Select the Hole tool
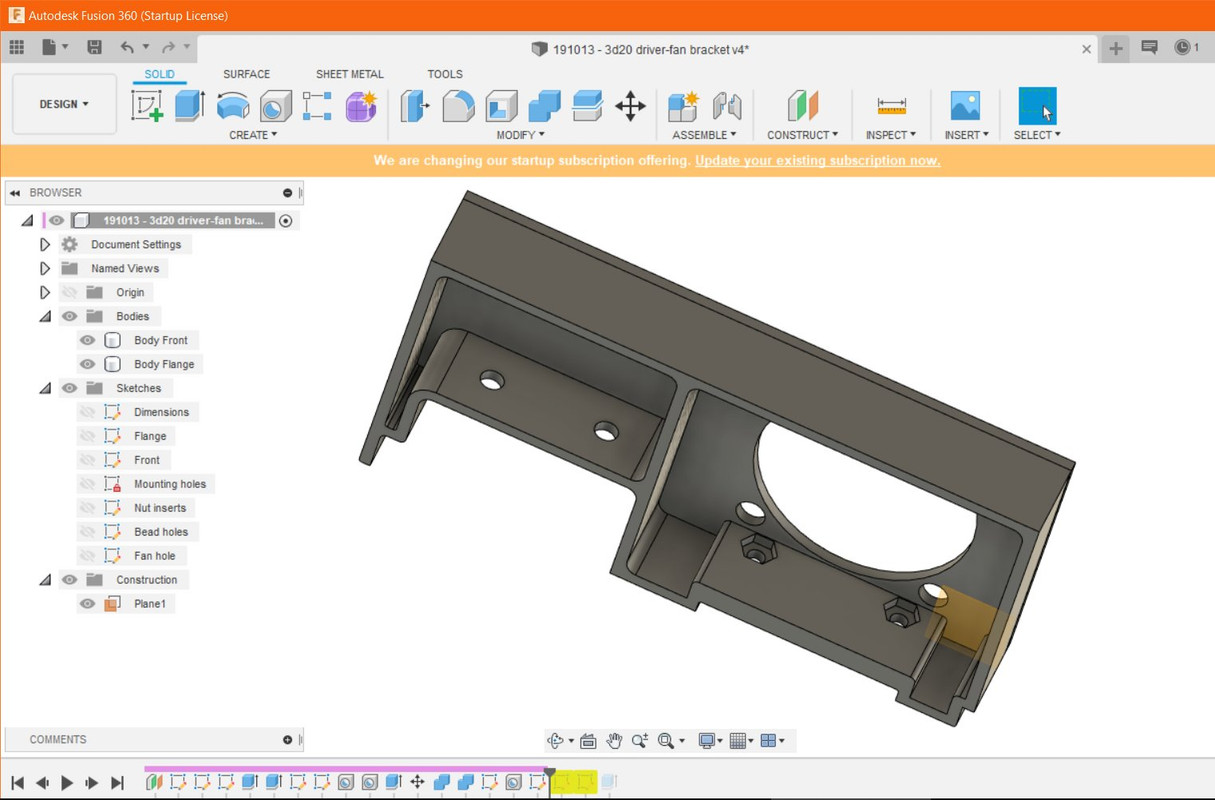 pyautogui.click(x=276, y=106)
